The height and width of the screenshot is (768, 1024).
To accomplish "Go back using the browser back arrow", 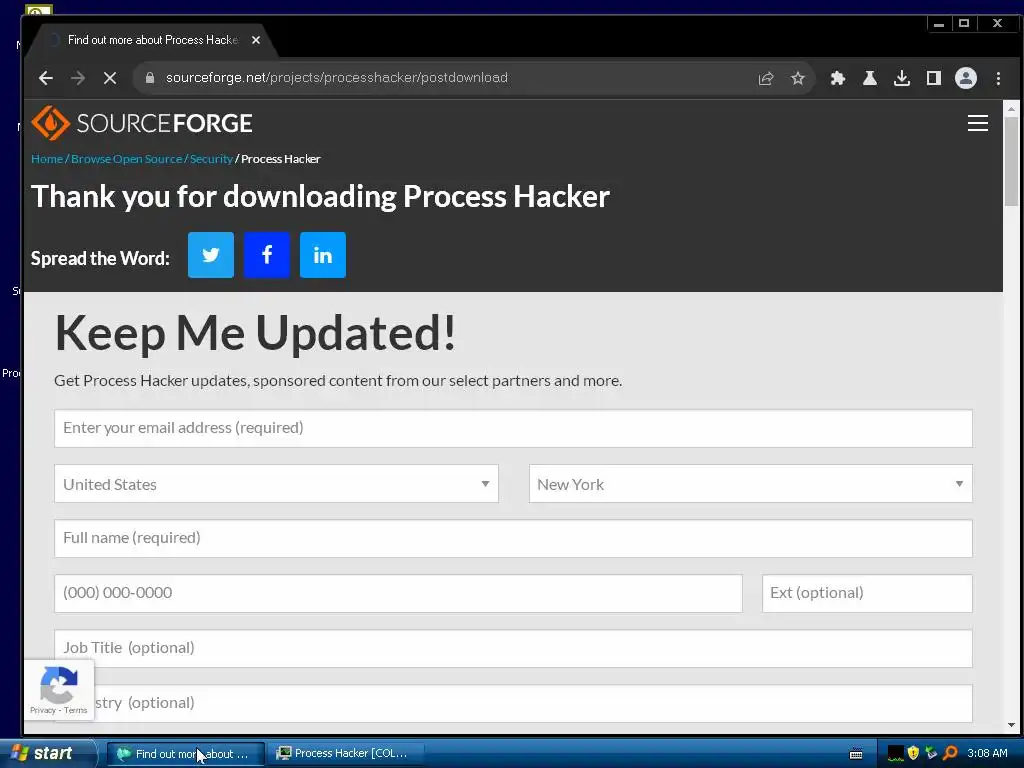I will 46,78.
